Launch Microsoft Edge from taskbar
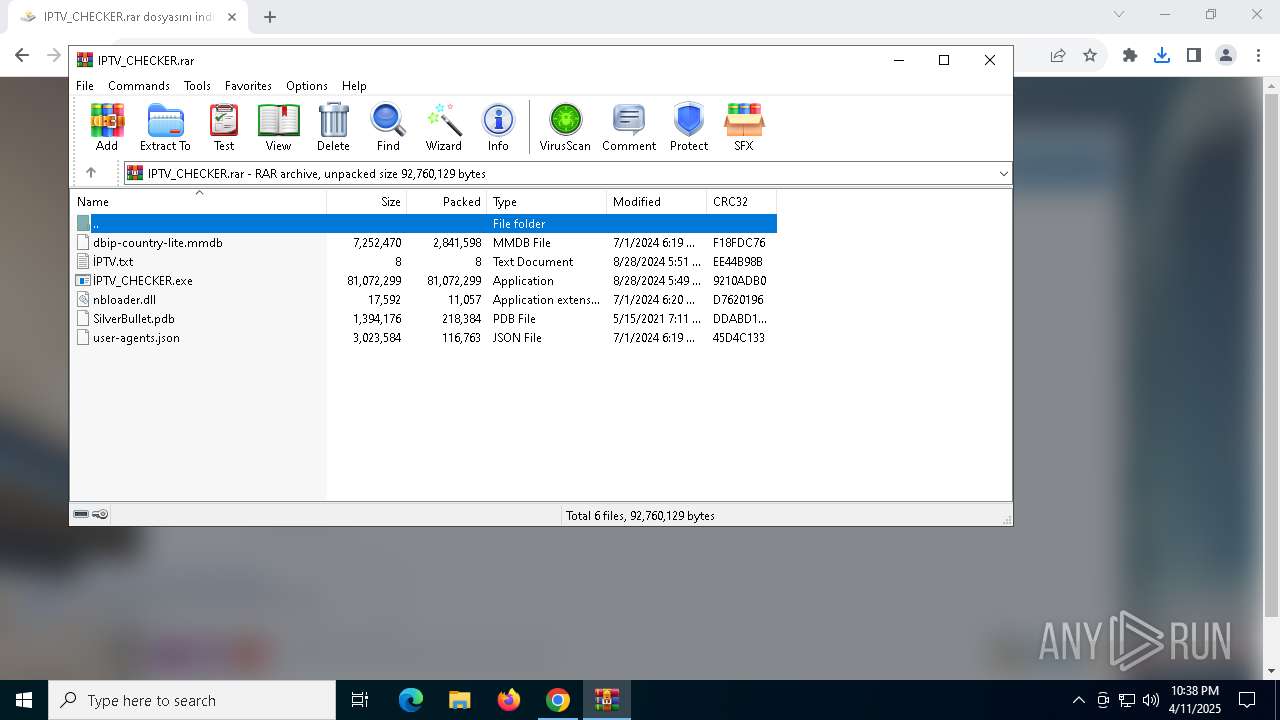 [411, 700]
